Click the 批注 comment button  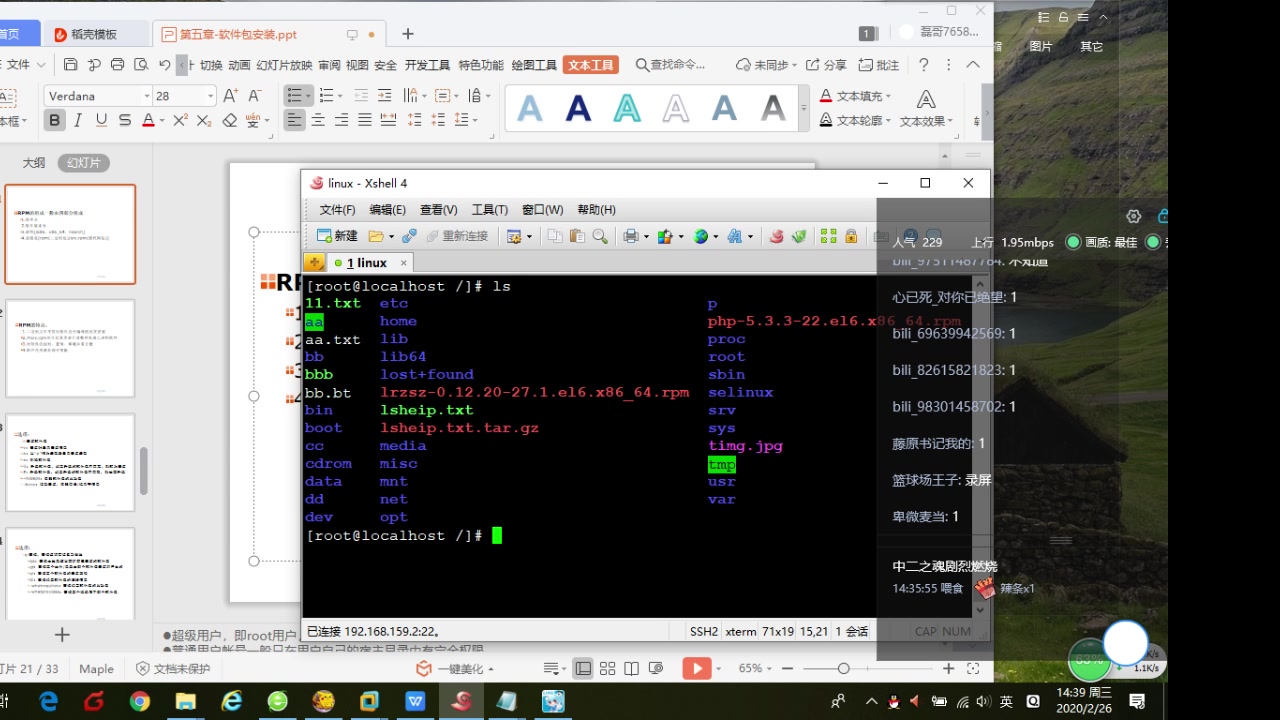click(878, 65)
